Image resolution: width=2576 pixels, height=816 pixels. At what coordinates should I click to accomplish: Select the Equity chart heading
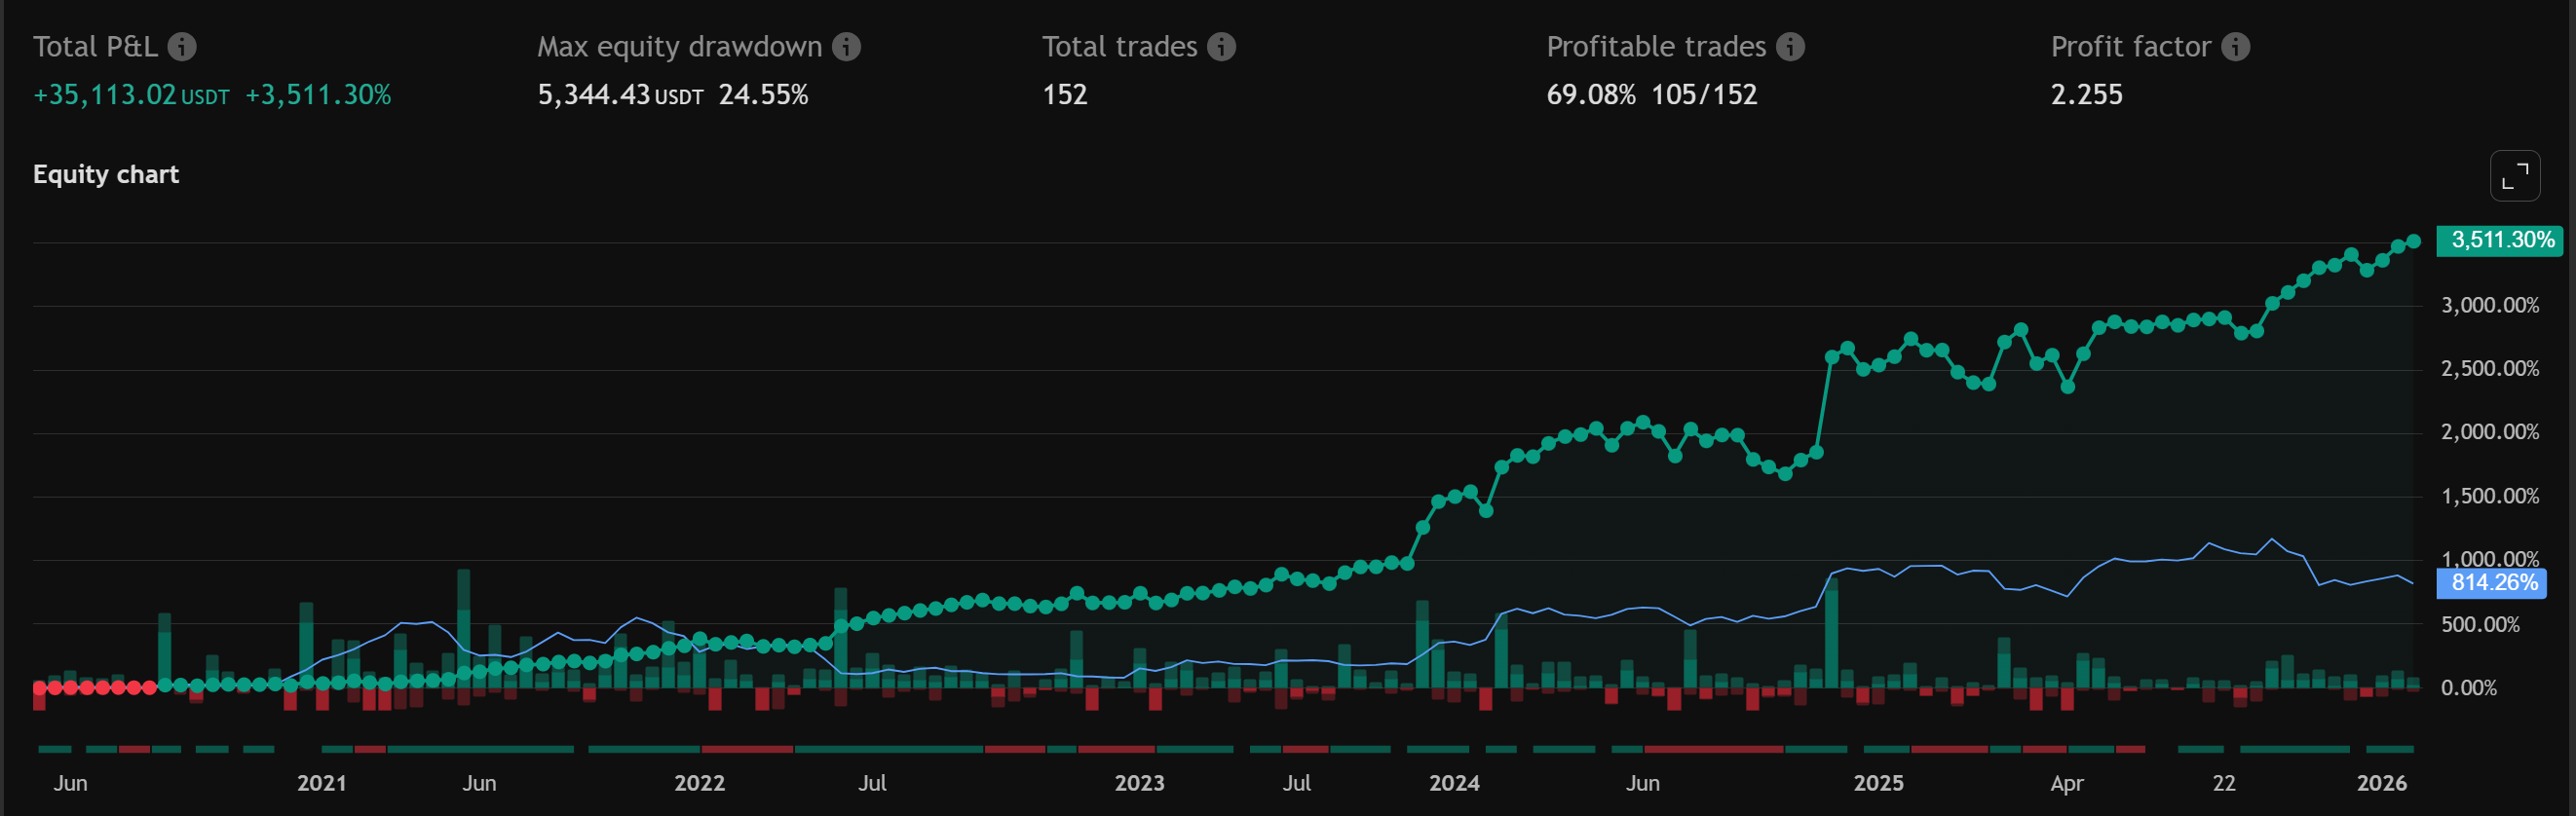click(106, 174)
